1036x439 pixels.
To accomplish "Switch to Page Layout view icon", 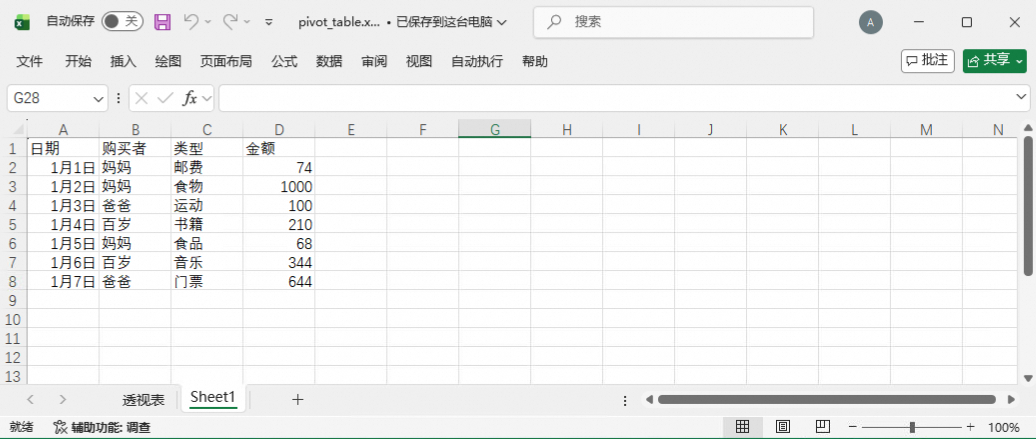I will (x=783, y=427).
